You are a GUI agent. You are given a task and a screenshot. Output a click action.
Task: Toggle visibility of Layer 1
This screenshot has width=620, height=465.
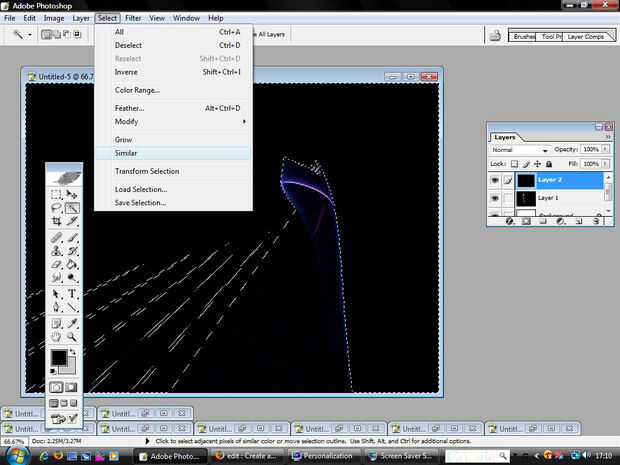496,198
